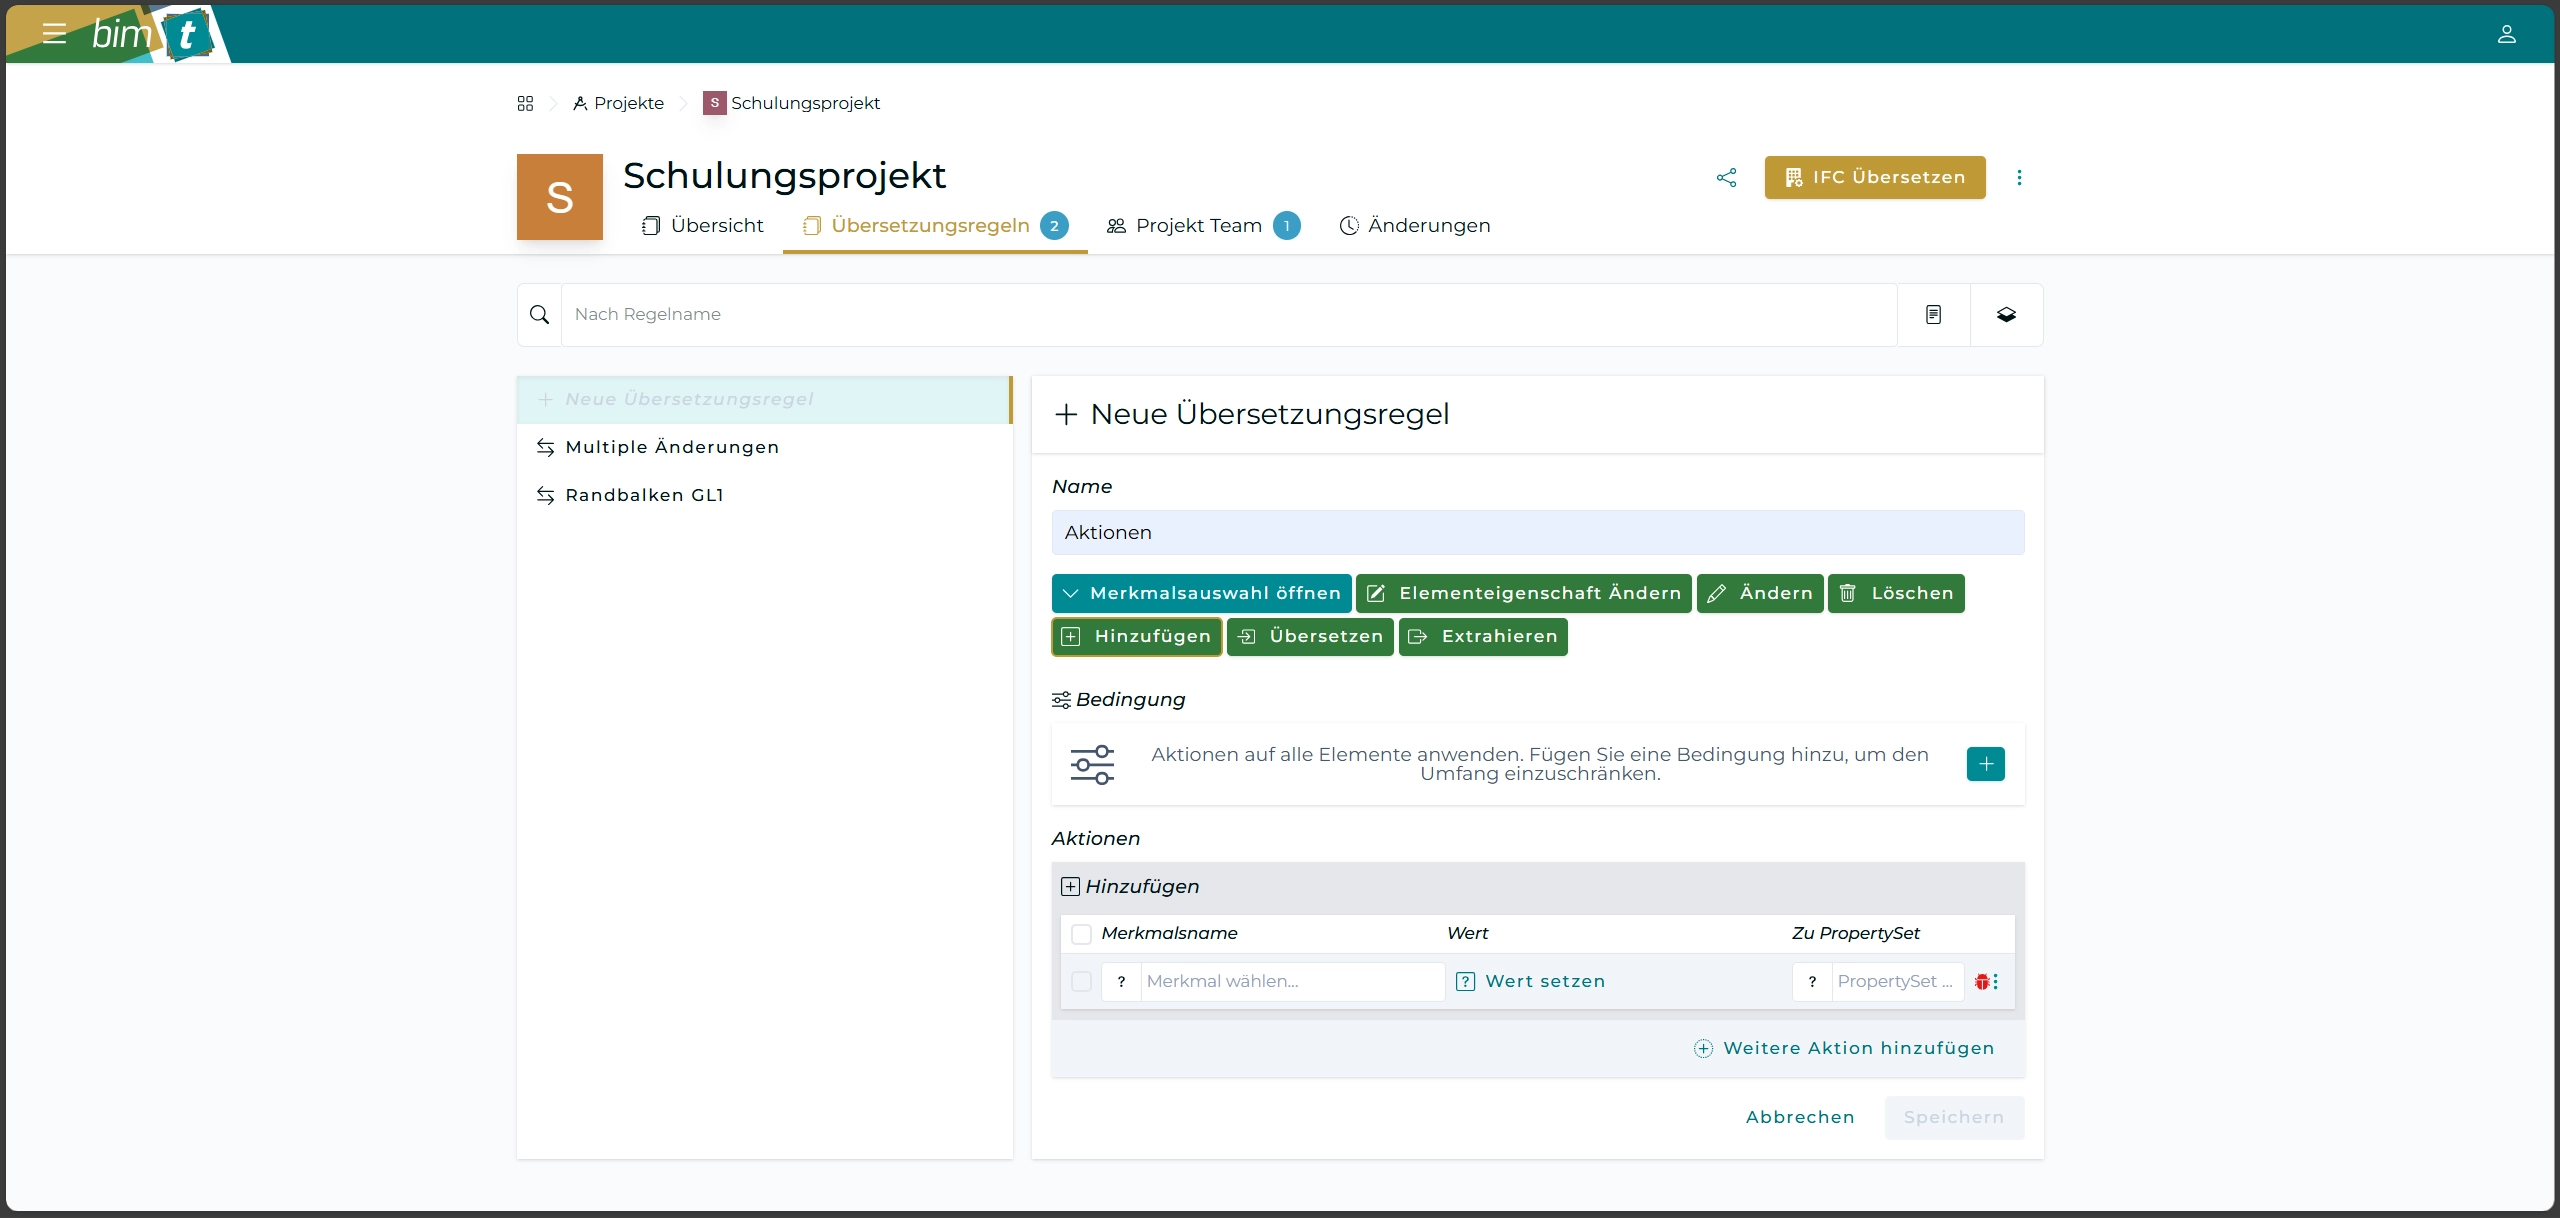The width and height of the screenshot is (2560, 1218).
Task: Open the Merkmal wählen combo box
Action: tap(1292, 982)
